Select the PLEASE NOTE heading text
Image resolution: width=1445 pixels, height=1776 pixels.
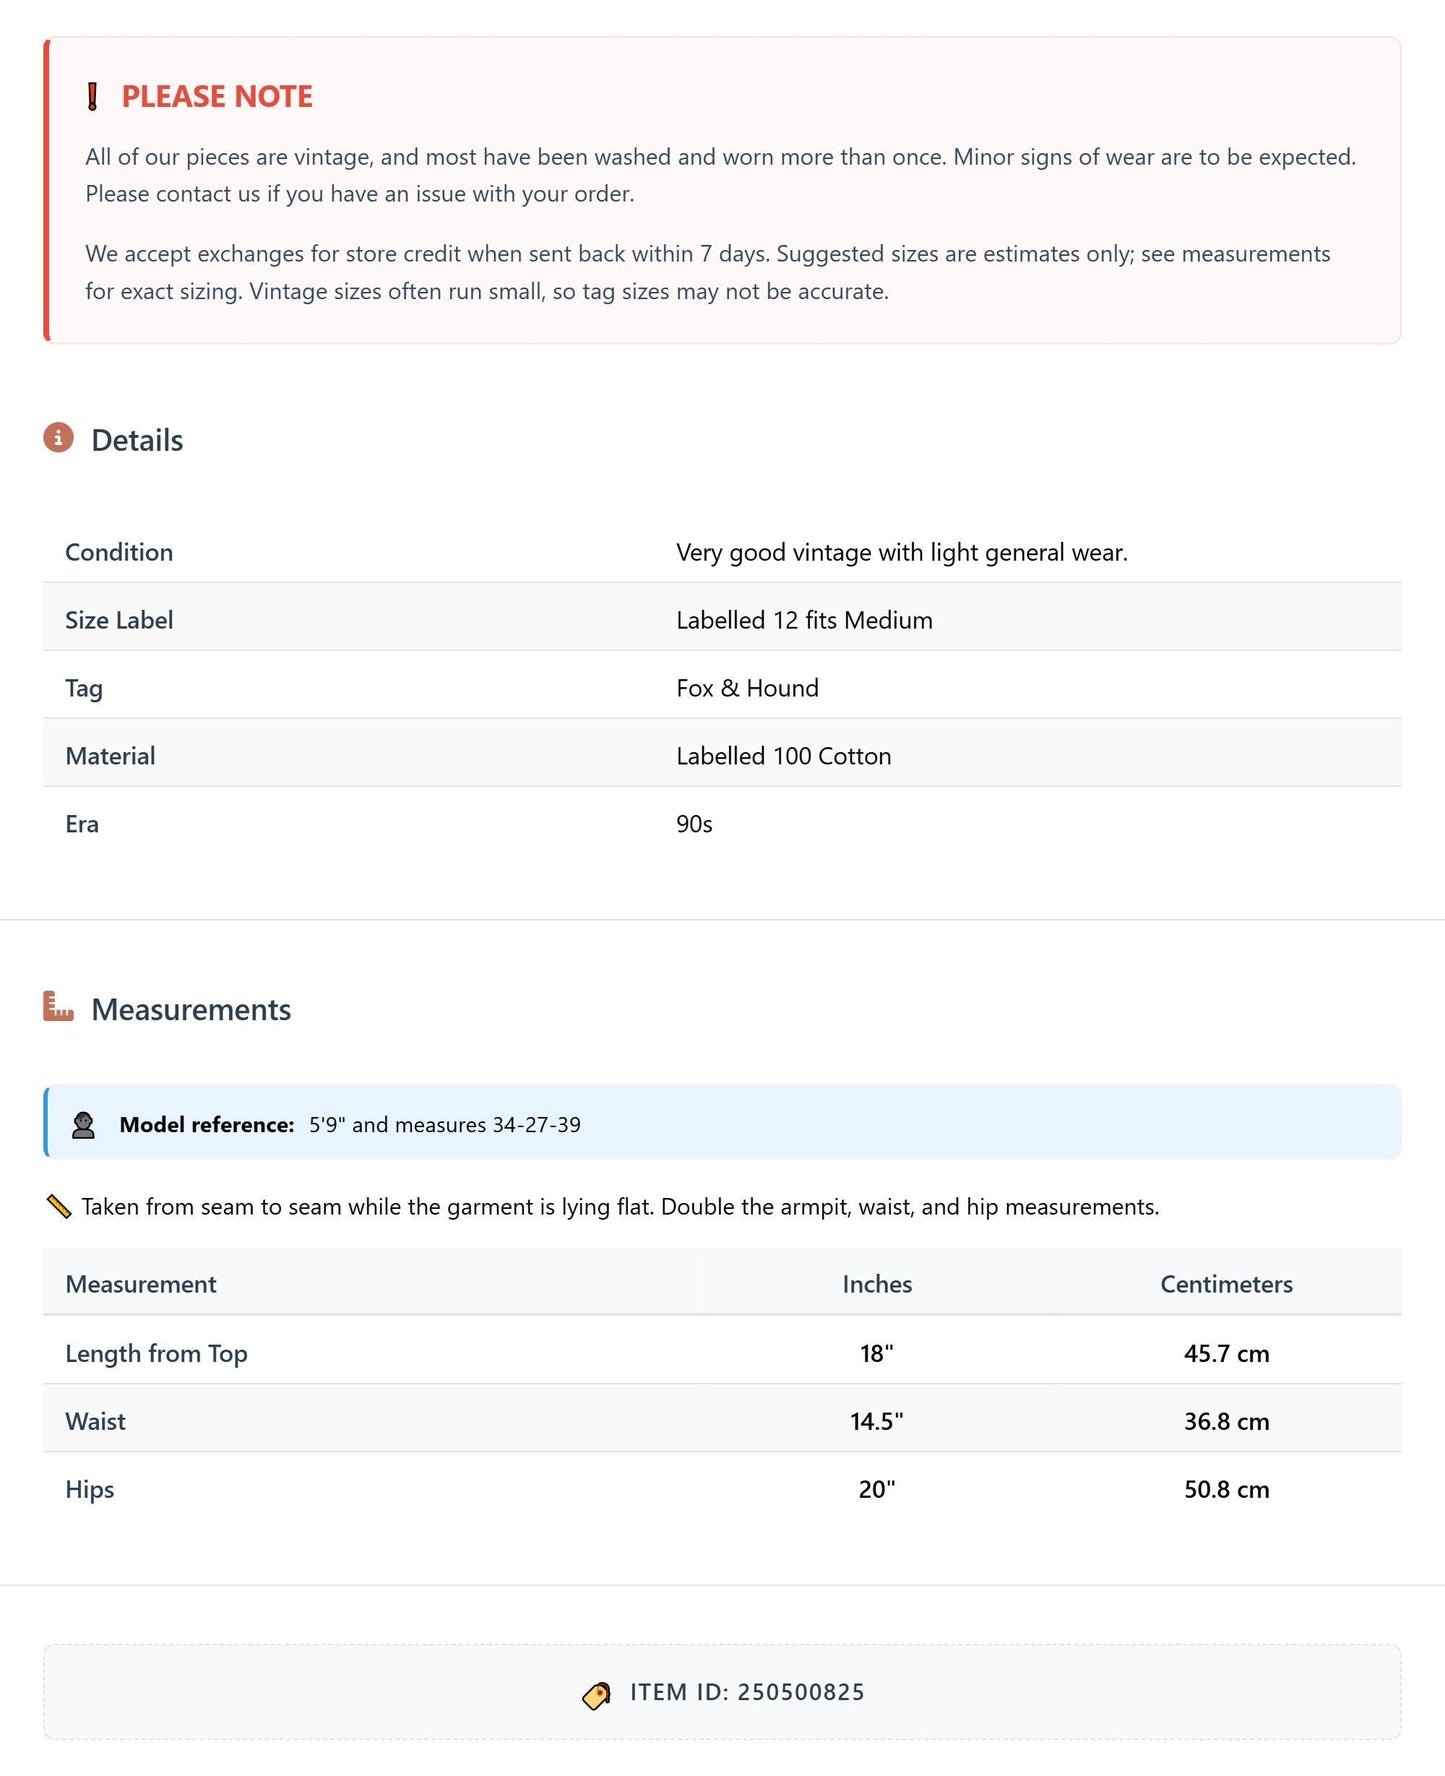(x=217, y=97)
